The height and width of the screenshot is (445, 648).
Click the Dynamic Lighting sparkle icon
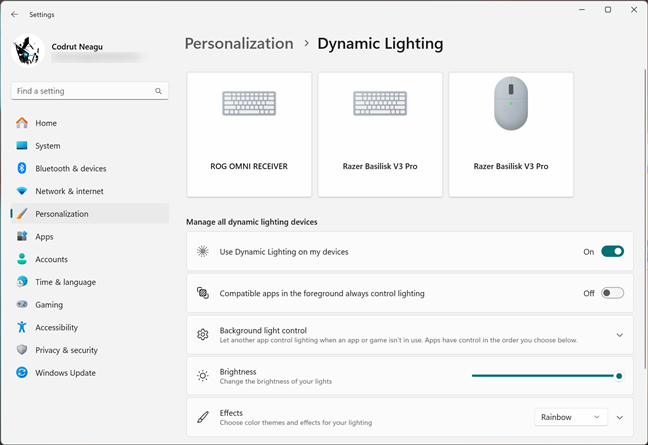click(x=202, y=251)
